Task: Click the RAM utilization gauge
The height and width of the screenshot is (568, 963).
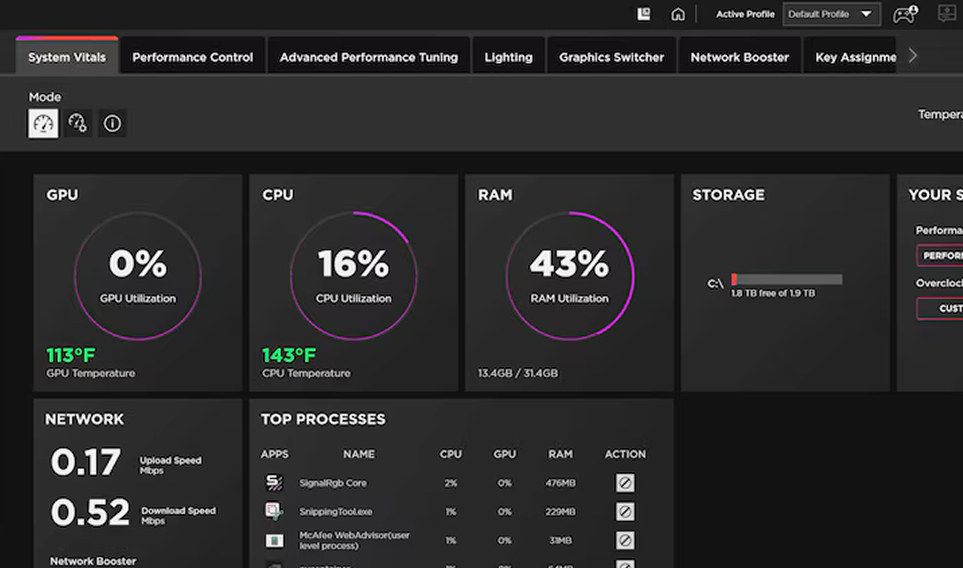Action: pyautogui.click(x=569, y=275)
